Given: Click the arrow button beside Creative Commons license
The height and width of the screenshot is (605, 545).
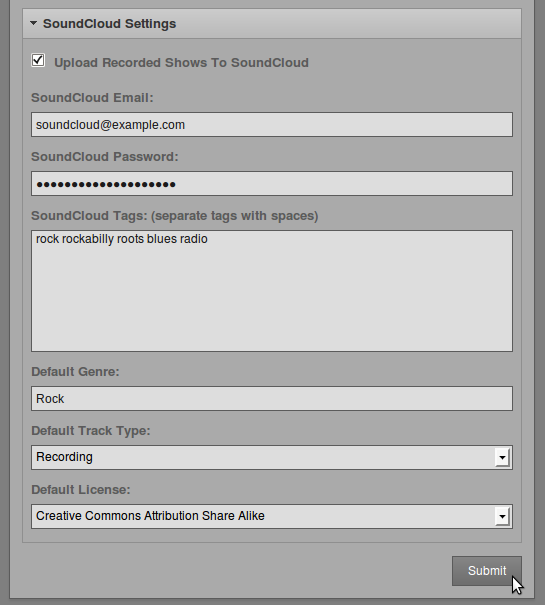Looking at the screenshot, I should click(x=502, y=517).
